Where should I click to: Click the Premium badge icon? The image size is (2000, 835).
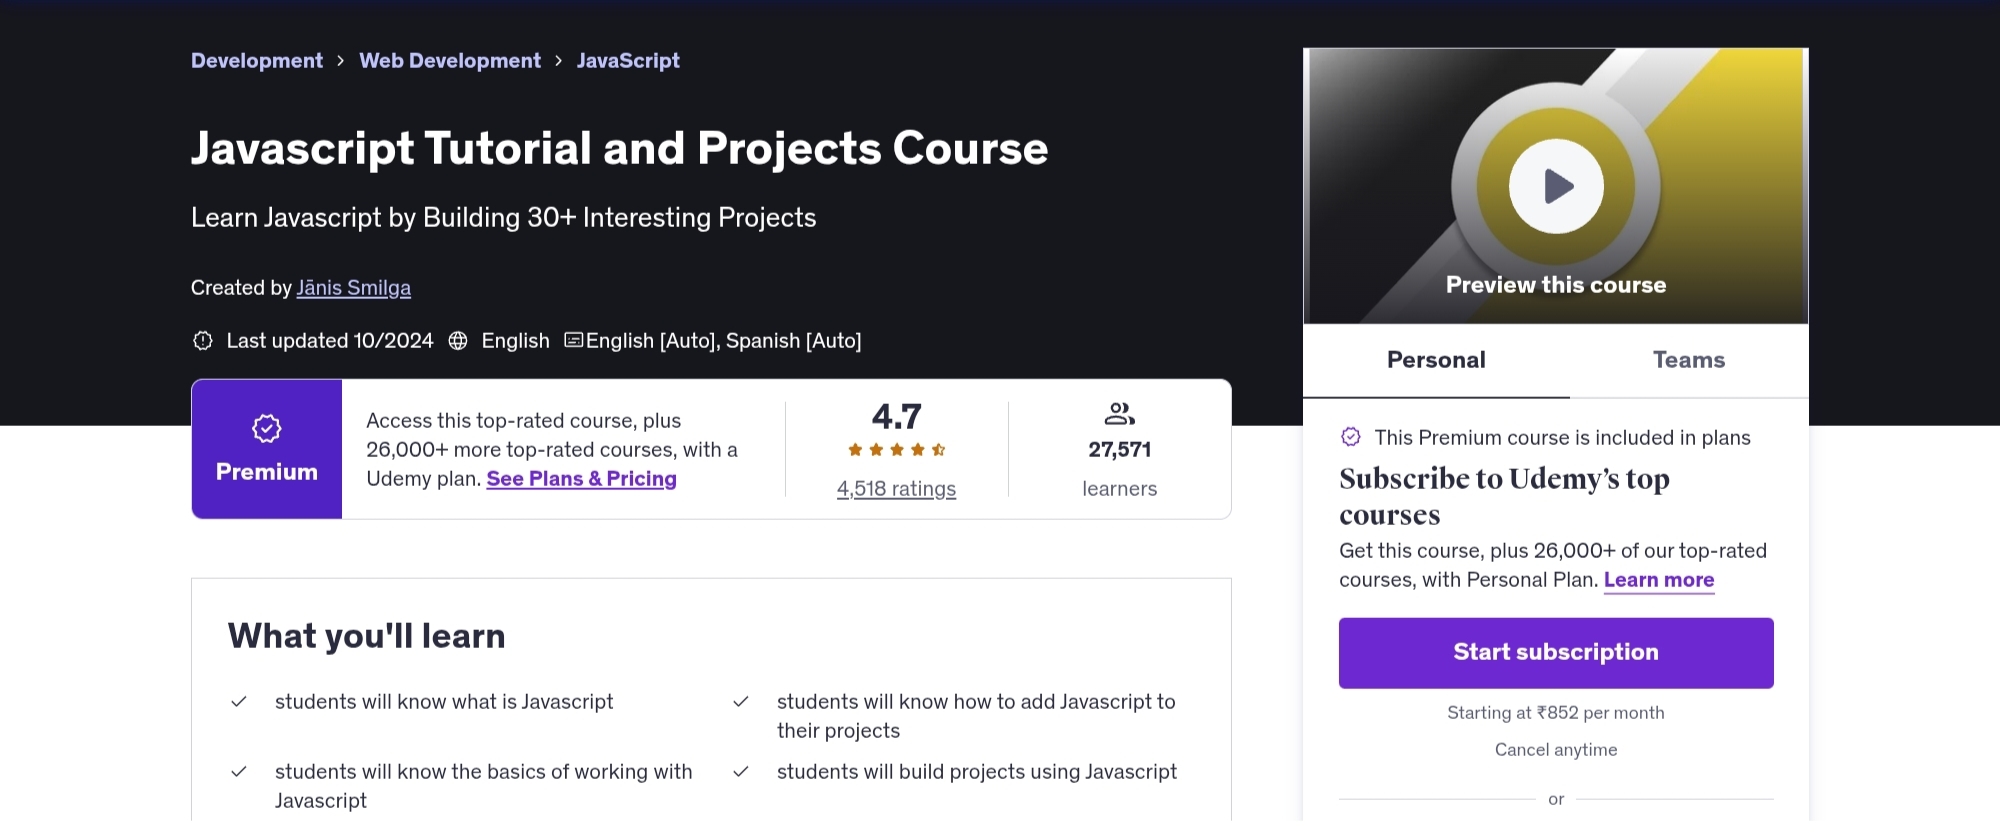265,428
